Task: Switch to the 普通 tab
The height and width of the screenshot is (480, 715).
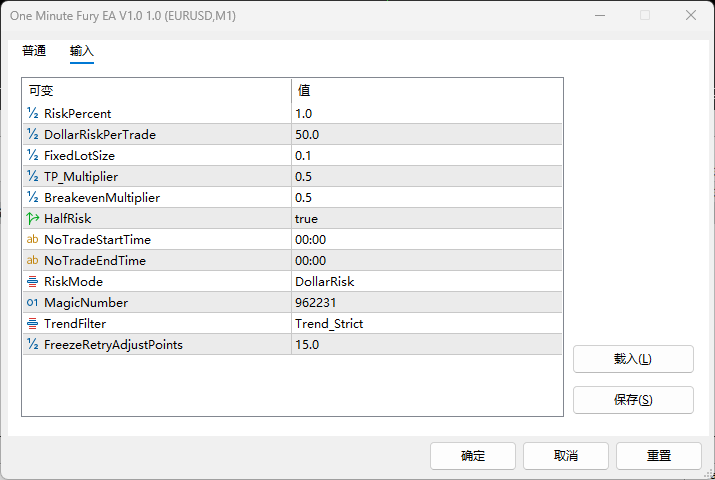Action: pos(34,51)
